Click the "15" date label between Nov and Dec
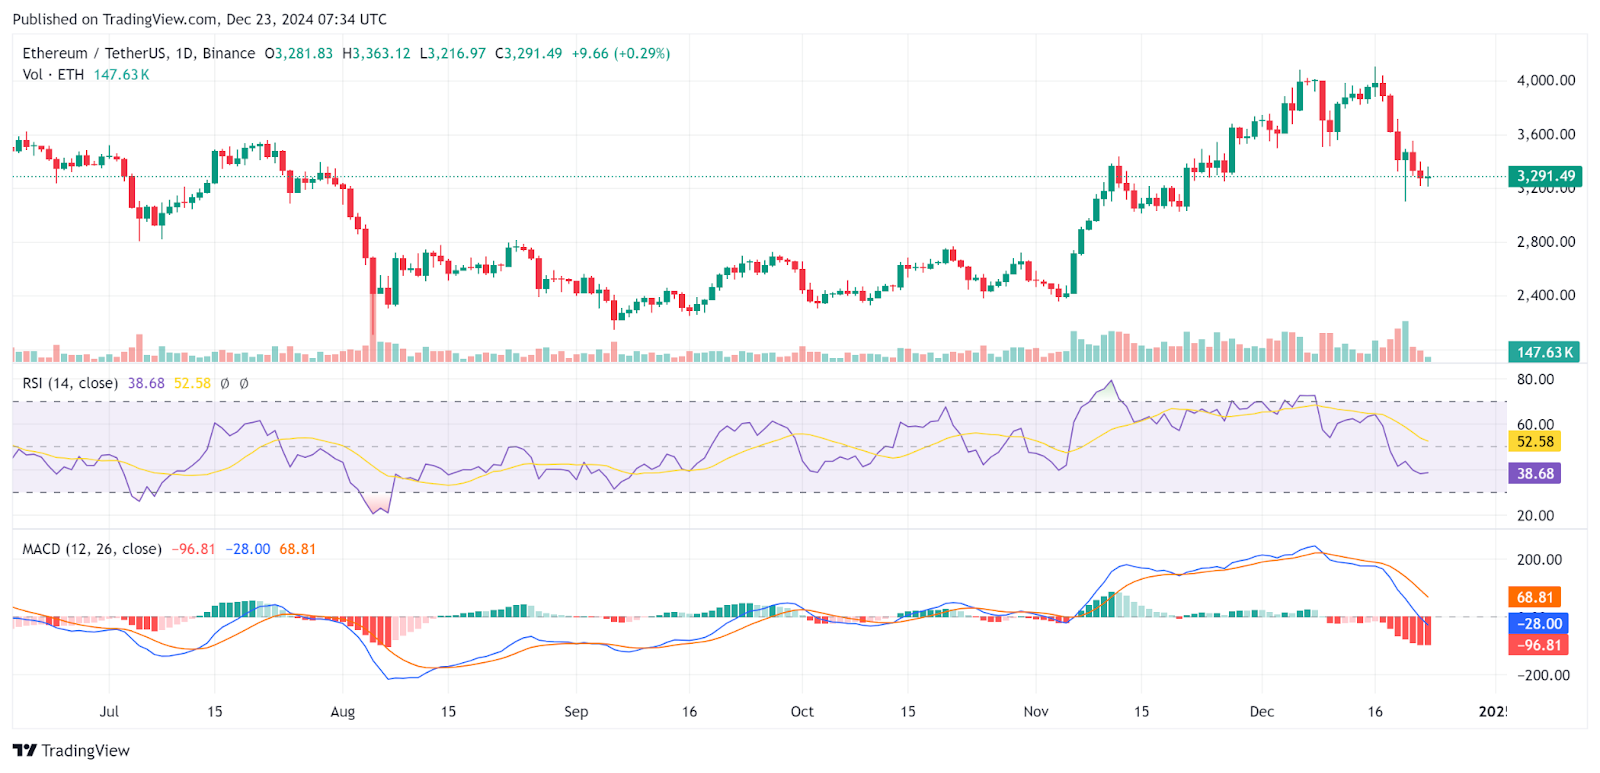Screen dimensions: 1600x773 1141,711
